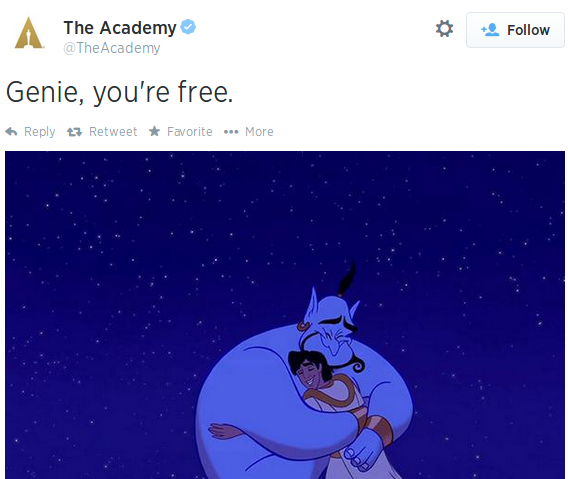Retweet the Genie, you're free post
The width and height of the screenshot is (568, 479).
[102, 132]
